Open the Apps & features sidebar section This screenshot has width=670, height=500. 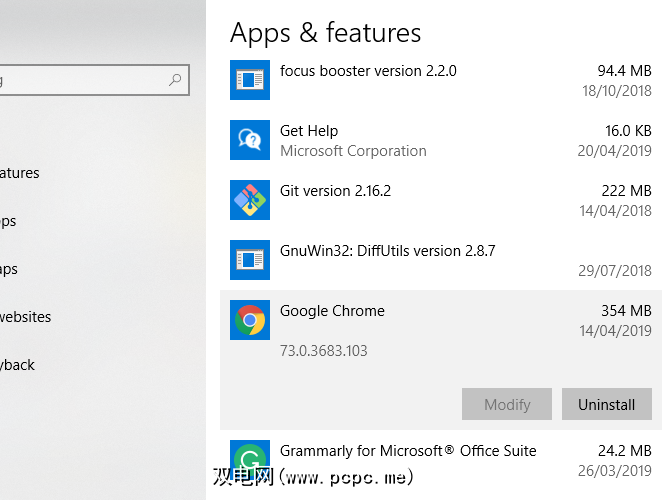tap(20, 173)
